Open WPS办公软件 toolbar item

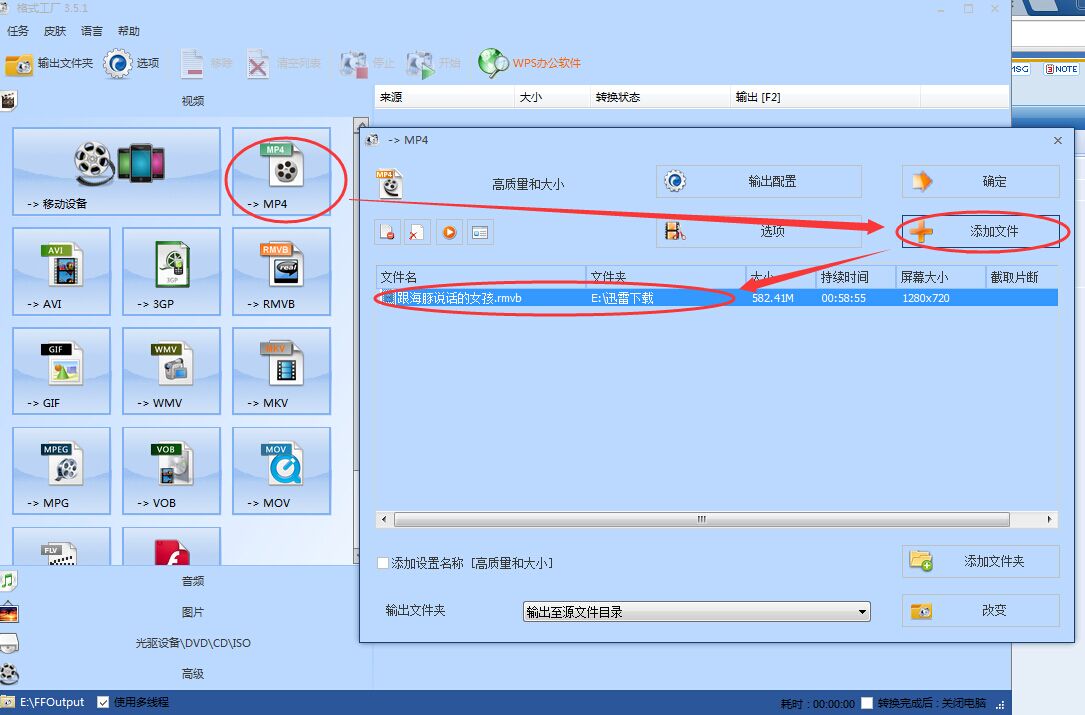pos(529,63)
